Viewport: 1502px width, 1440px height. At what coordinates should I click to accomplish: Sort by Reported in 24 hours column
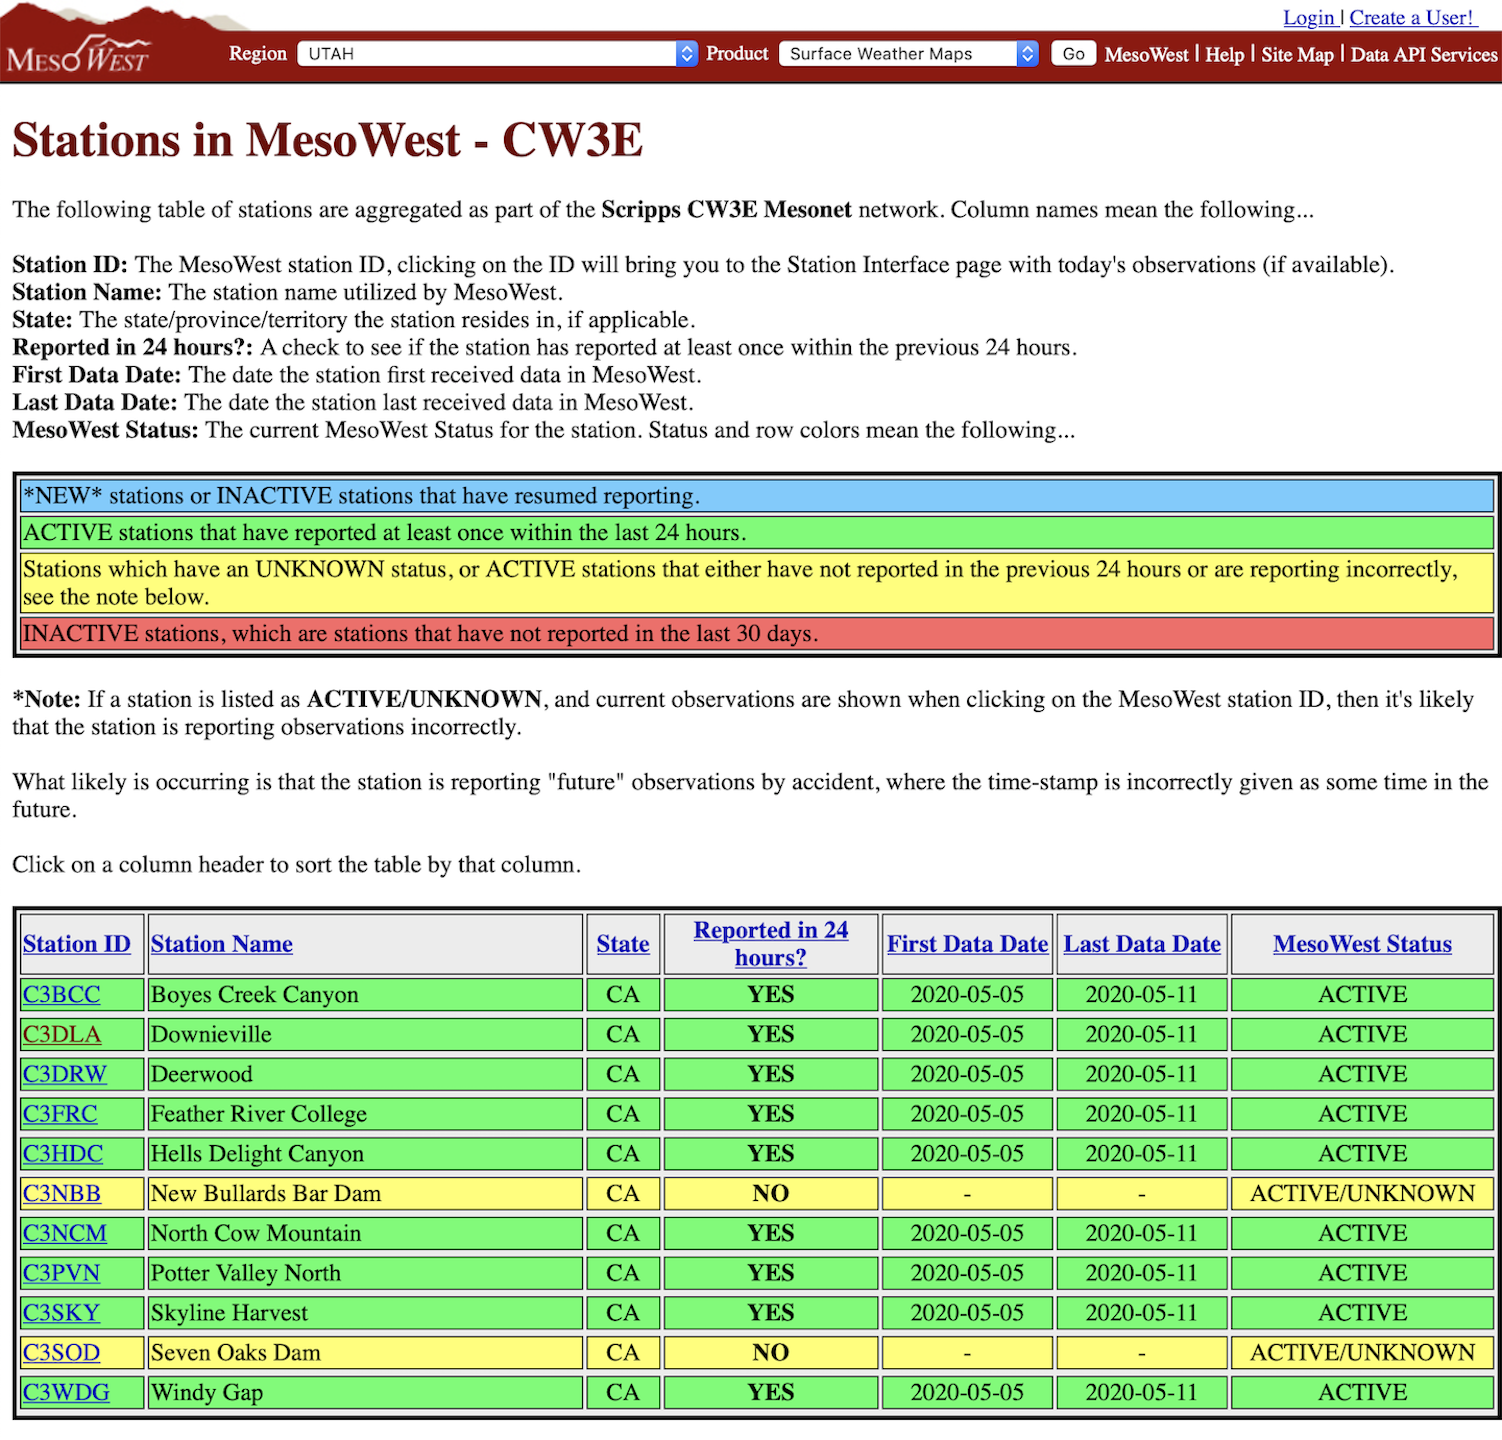click(771, 944)
